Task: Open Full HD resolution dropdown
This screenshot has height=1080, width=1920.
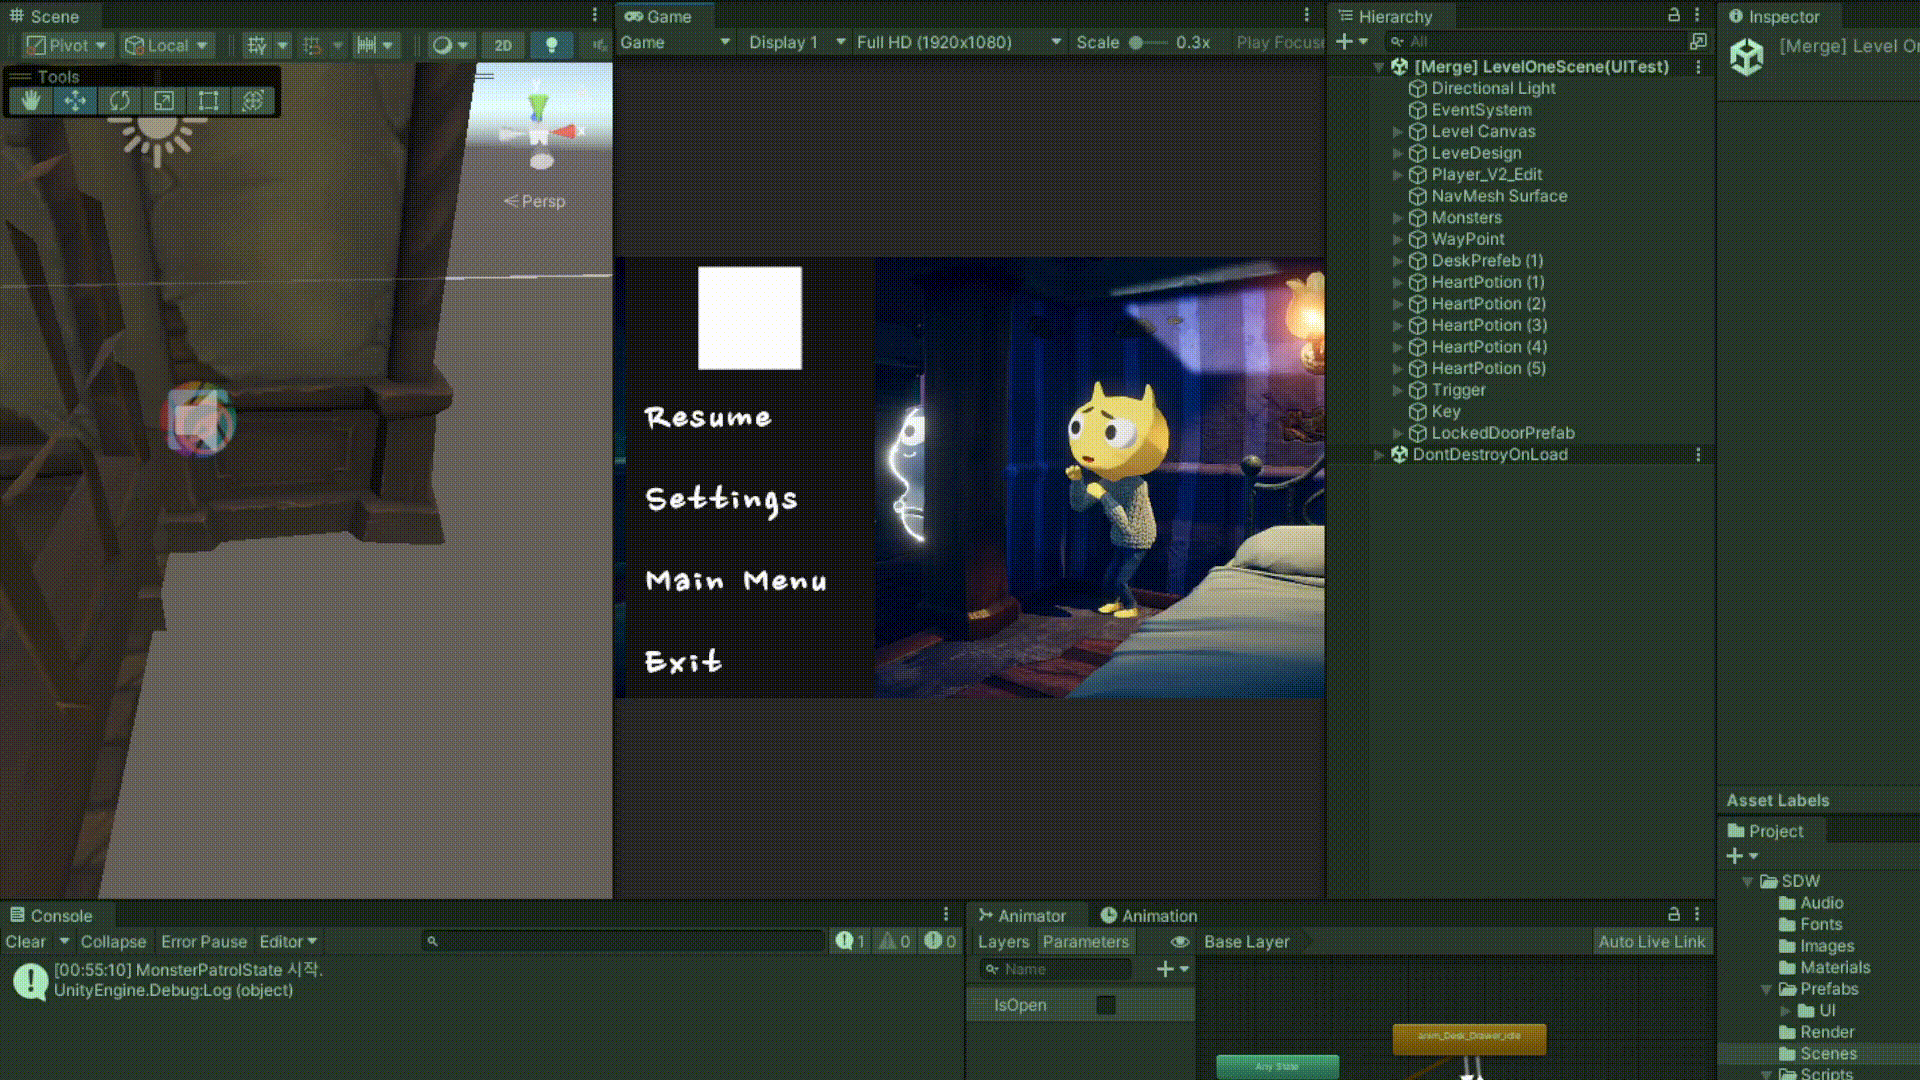Action: 957,42
